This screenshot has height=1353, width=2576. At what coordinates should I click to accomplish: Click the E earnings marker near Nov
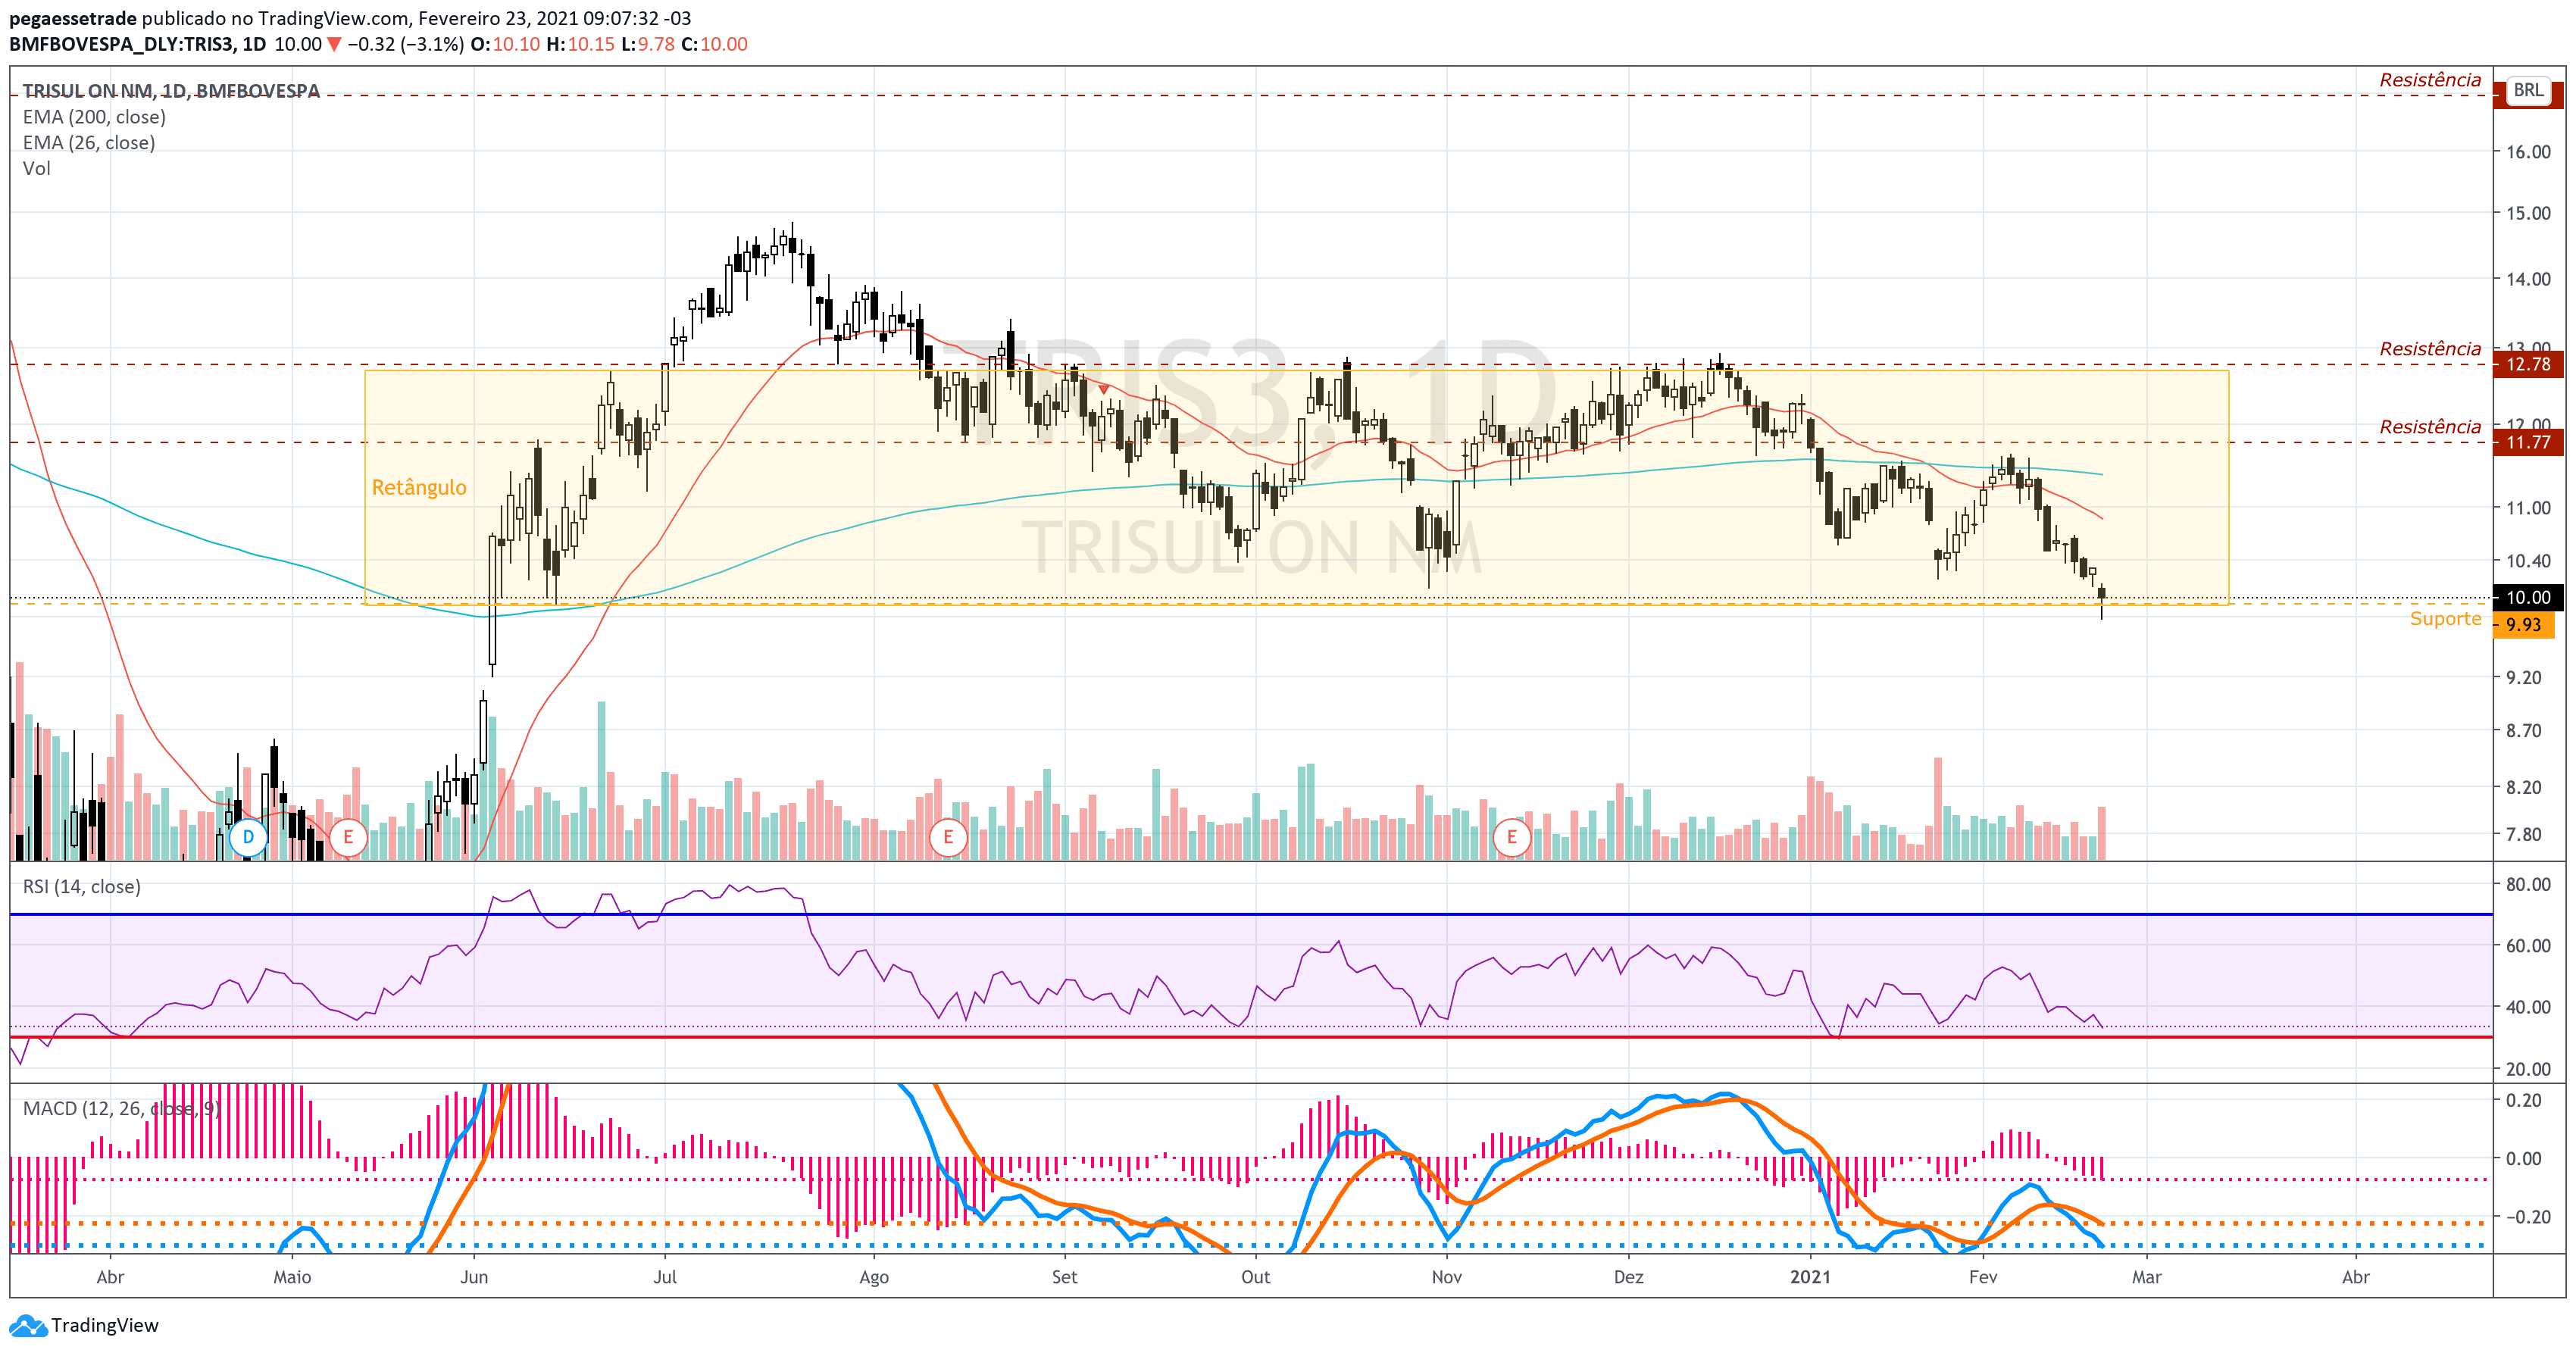(x=1511, y=837)
